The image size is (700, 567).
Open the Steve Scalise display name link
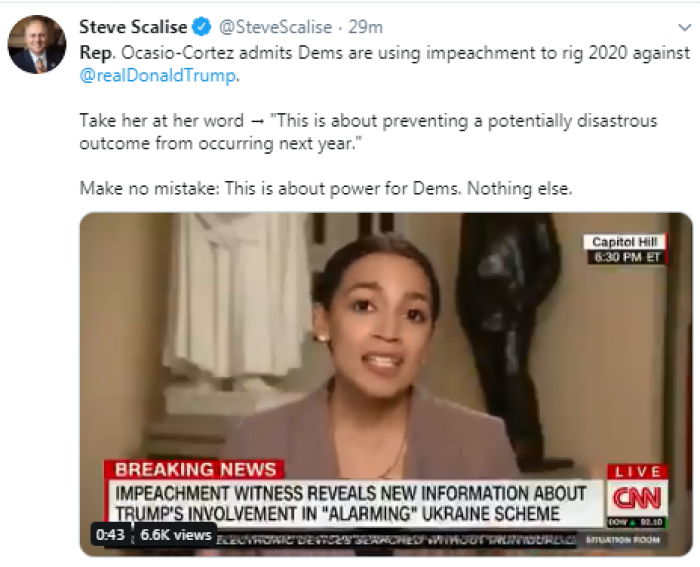(133, 27)
